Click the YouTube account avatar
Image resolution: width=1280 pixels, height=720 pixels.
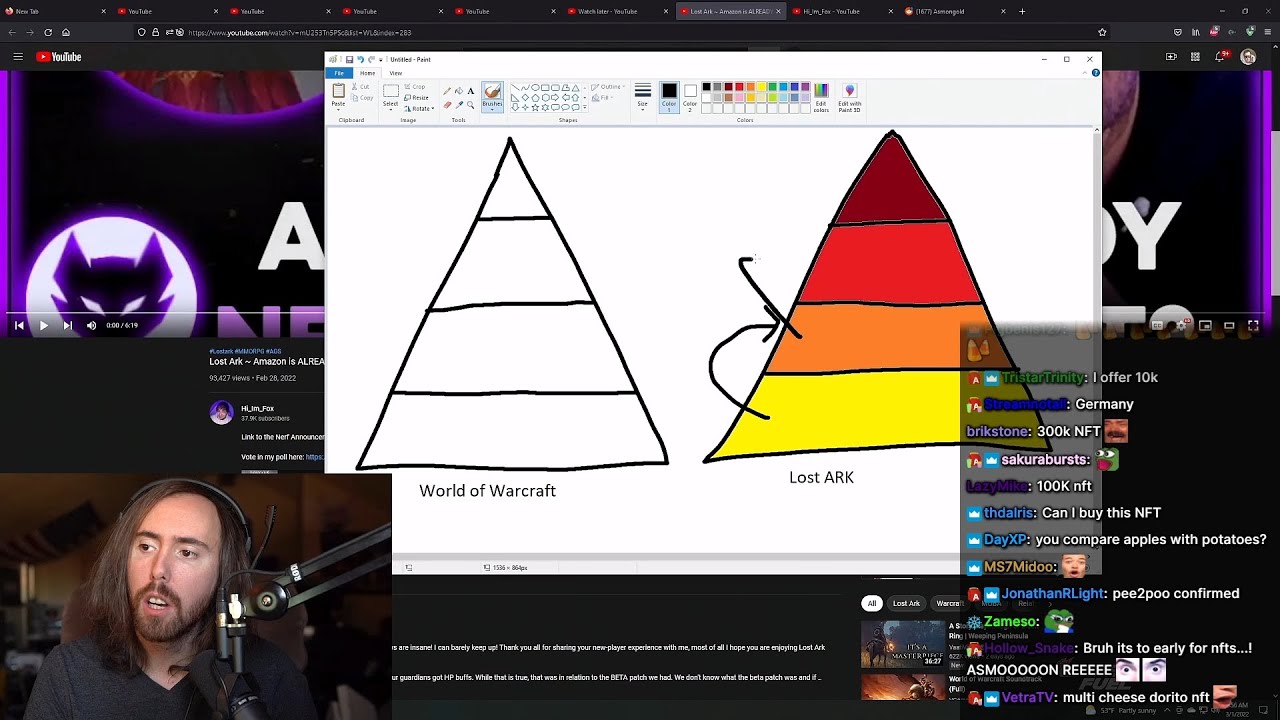pyautogui.click(x=1247, y=57)
